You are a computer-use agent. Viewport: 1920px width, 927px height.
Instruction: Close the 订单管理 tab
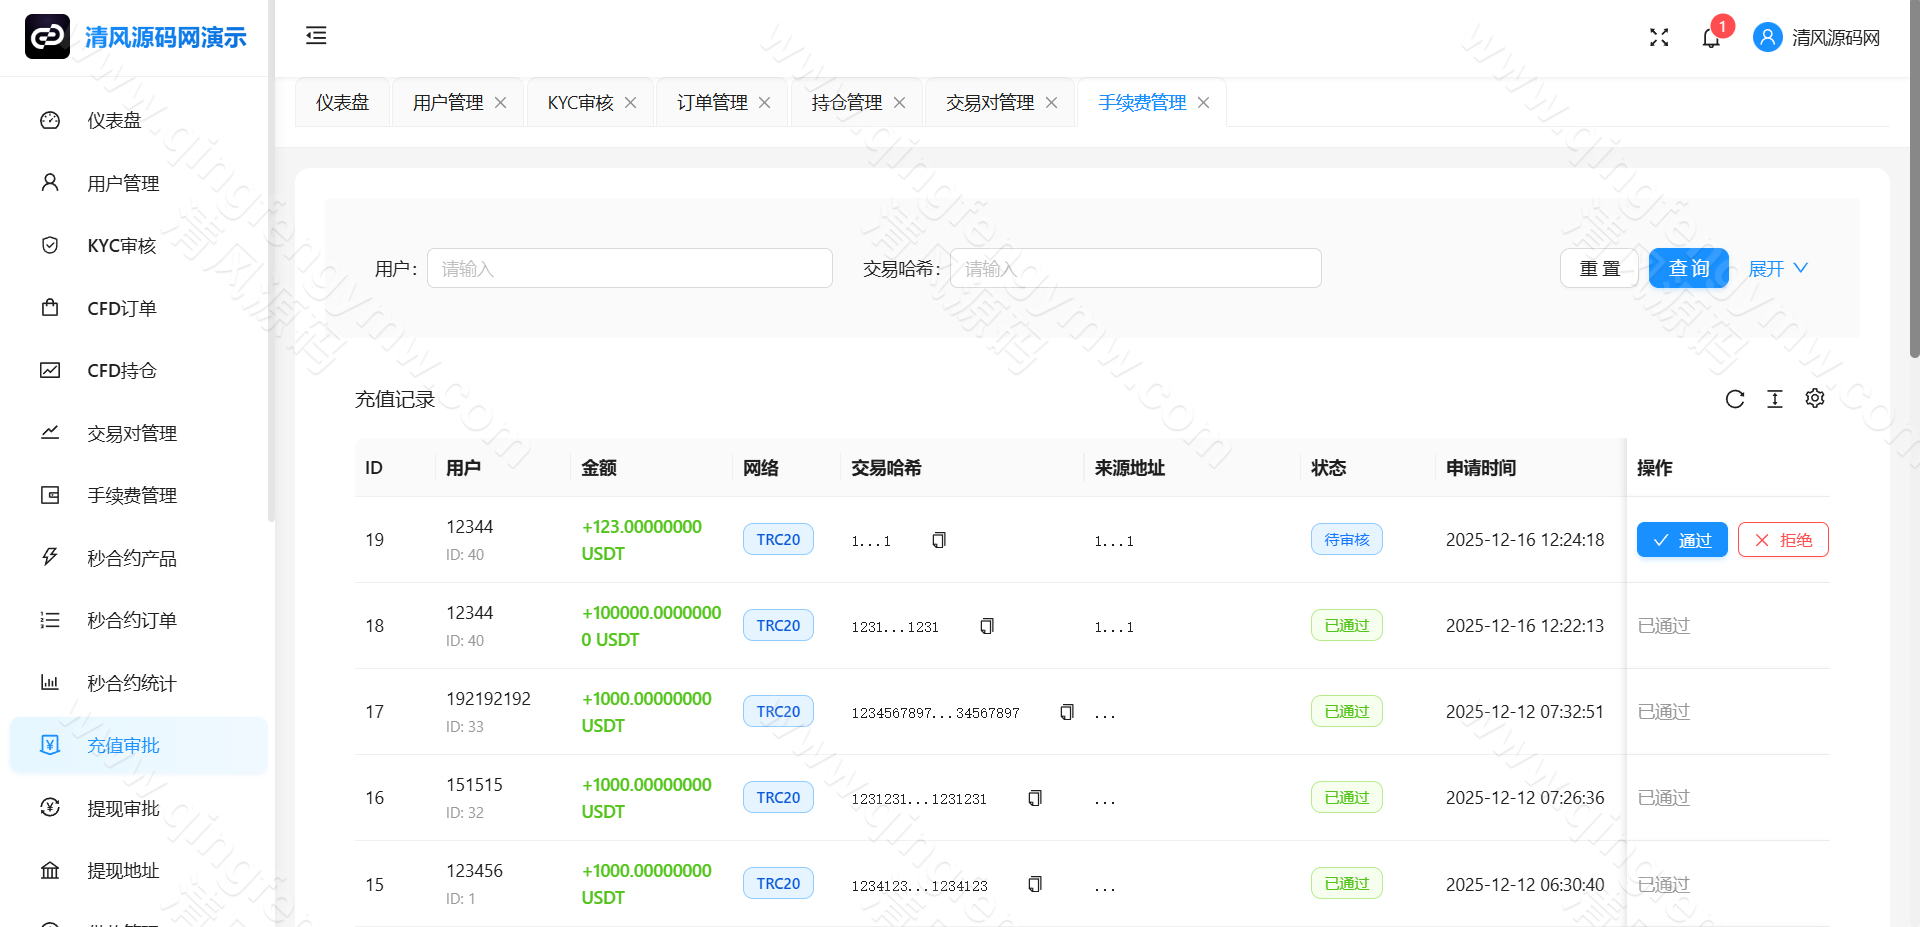click(764, 102)
